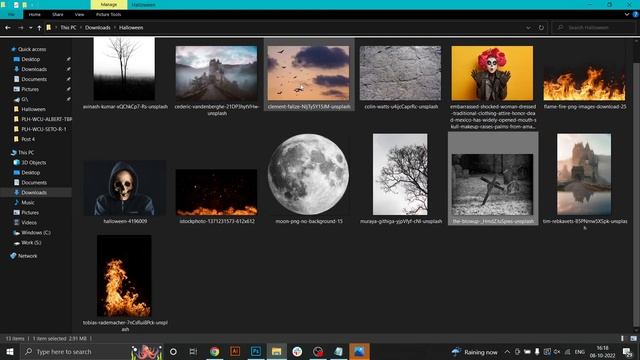Select the skull-makeup woman image
This screenshot has width=640, height=360.
pyautogui.click(x=492, y=73)
